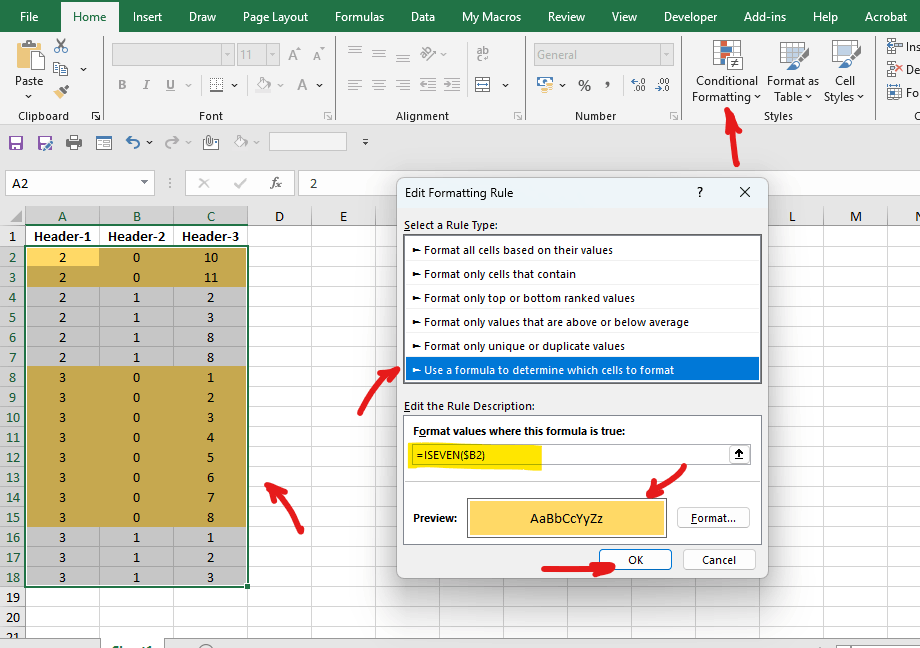The image size is (920, 648).
Task: Select 'Format all cells based on their values'
Action: [583, 250]
